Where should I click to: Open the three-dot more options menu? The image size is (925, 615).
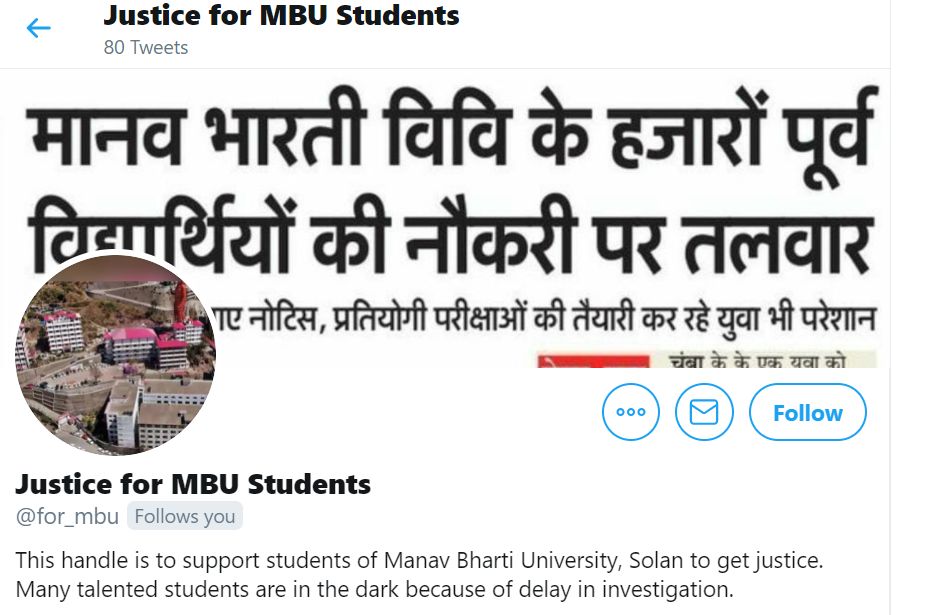point(631,412)
